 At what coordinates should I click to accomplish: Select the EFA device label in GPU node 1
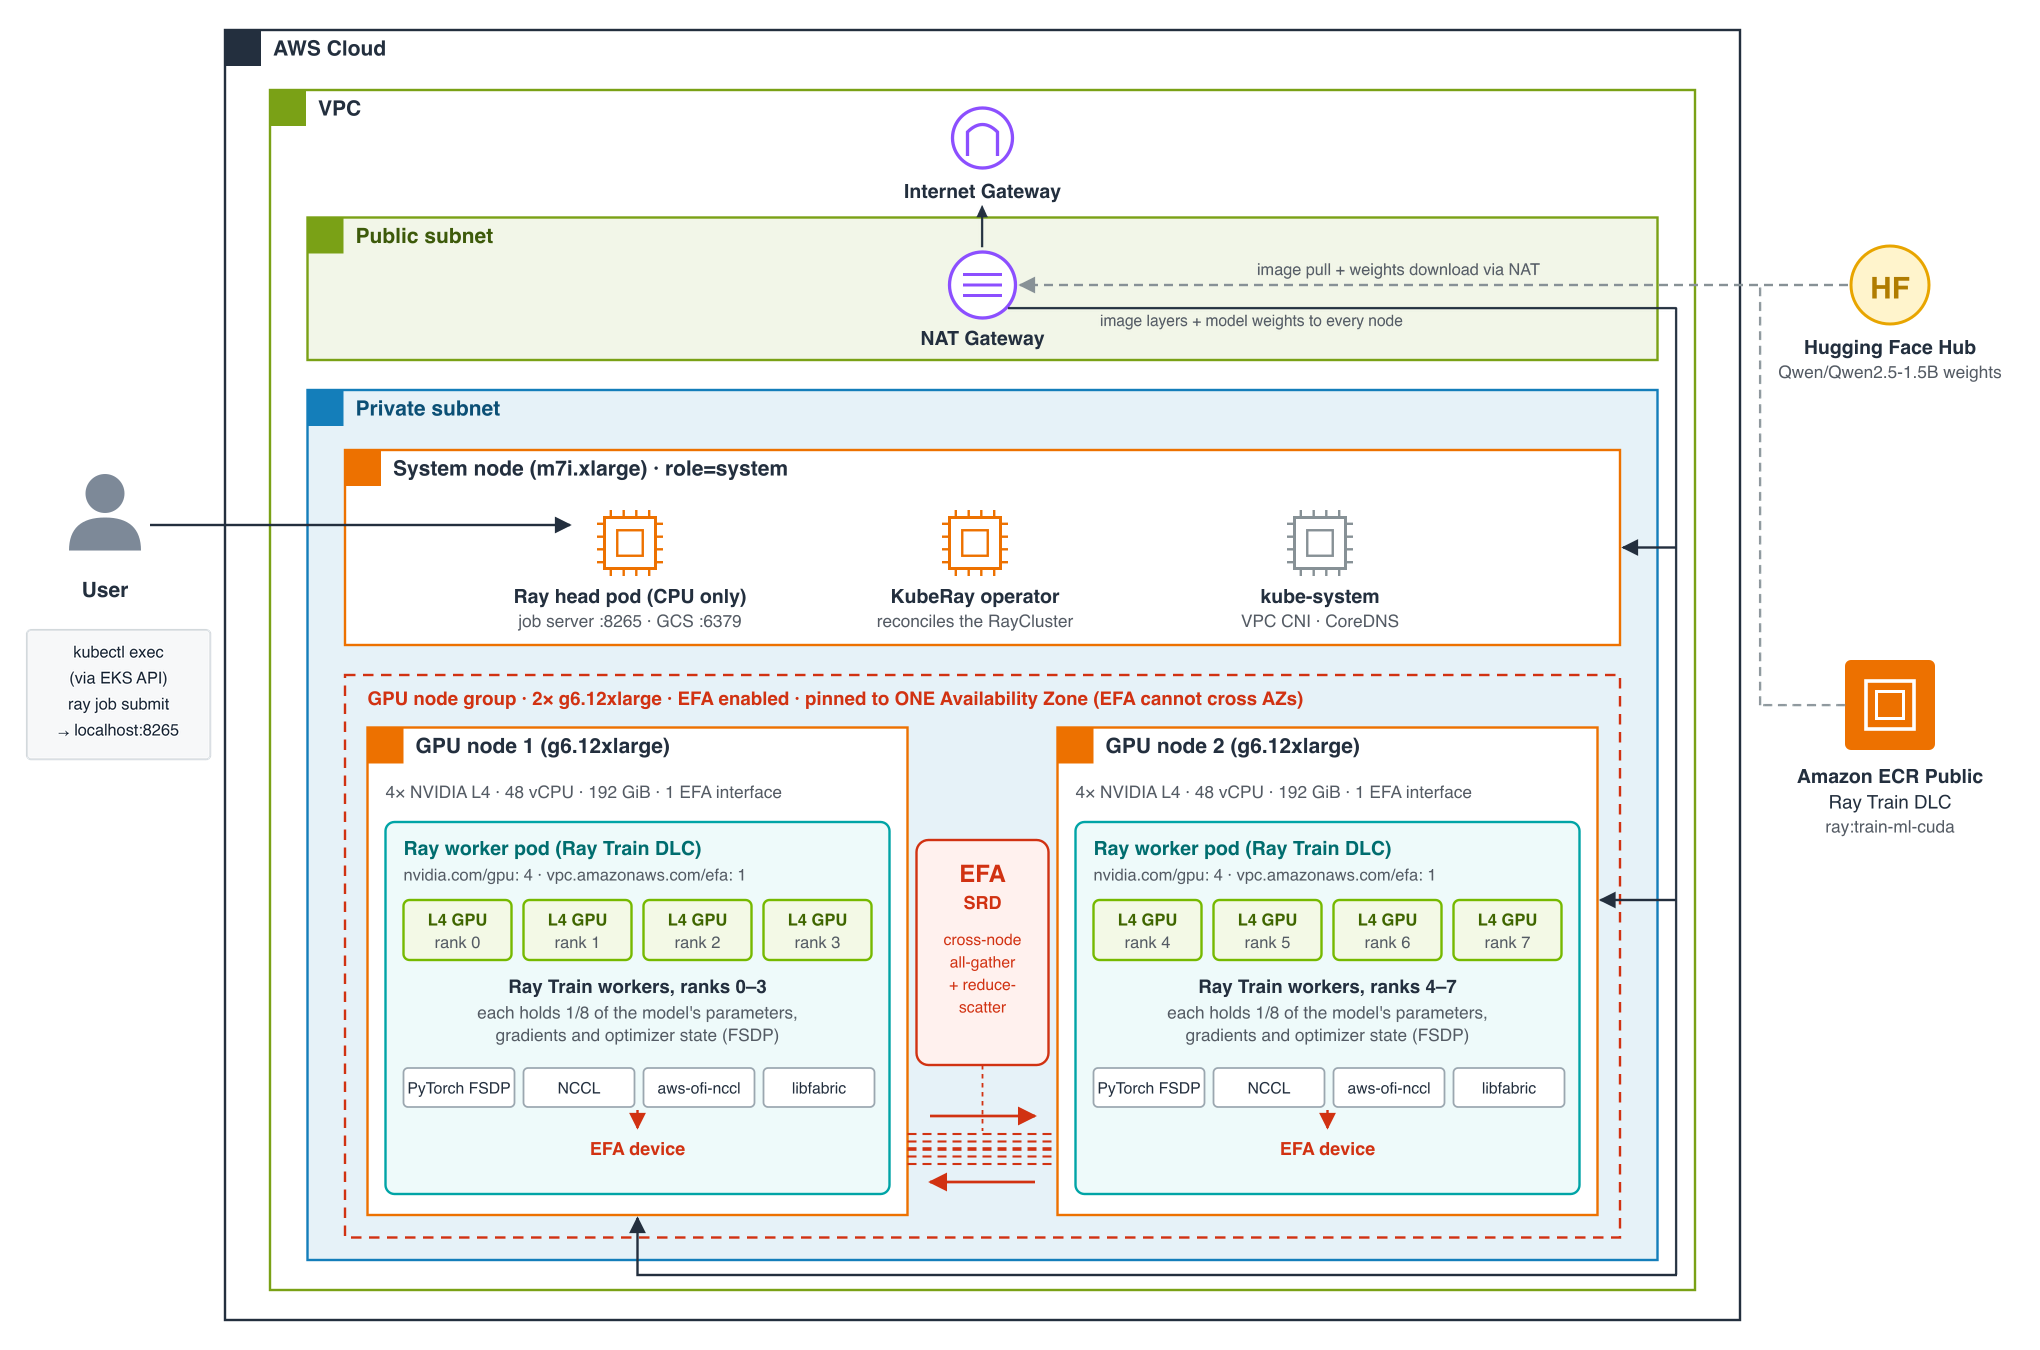tap(637, 1149)
